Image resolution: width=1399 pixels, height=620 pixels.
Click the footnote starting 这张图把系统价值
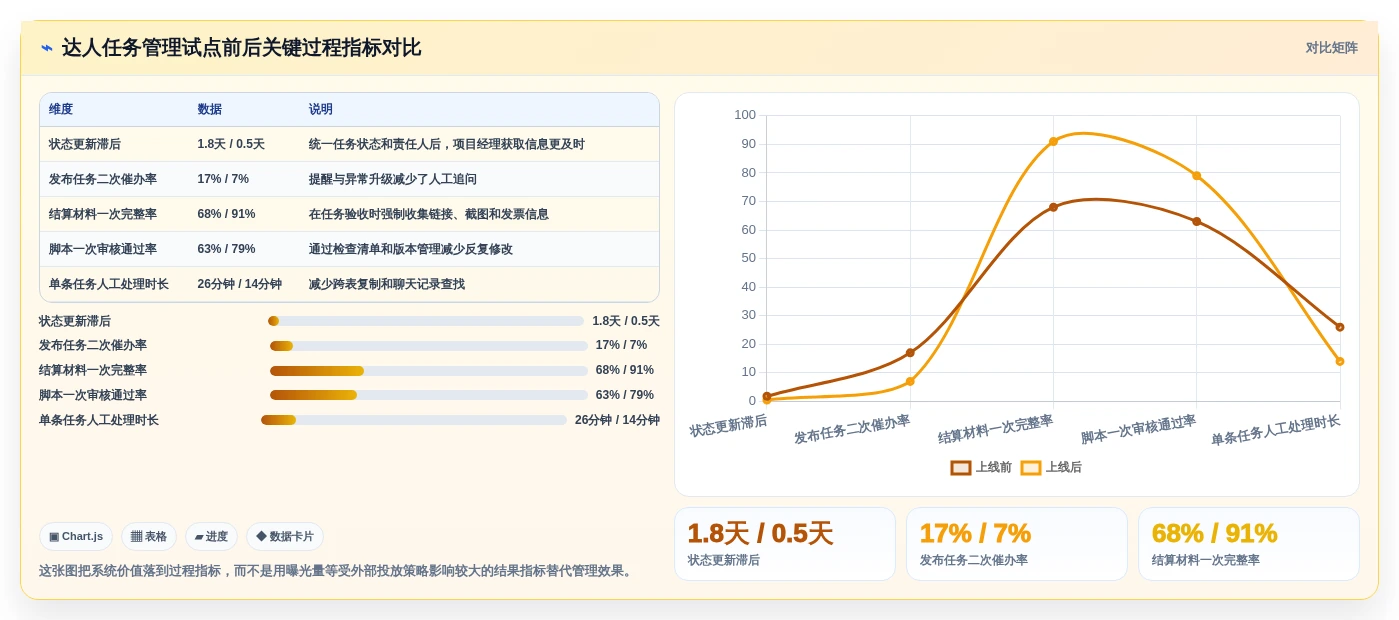tap(337, 571)
